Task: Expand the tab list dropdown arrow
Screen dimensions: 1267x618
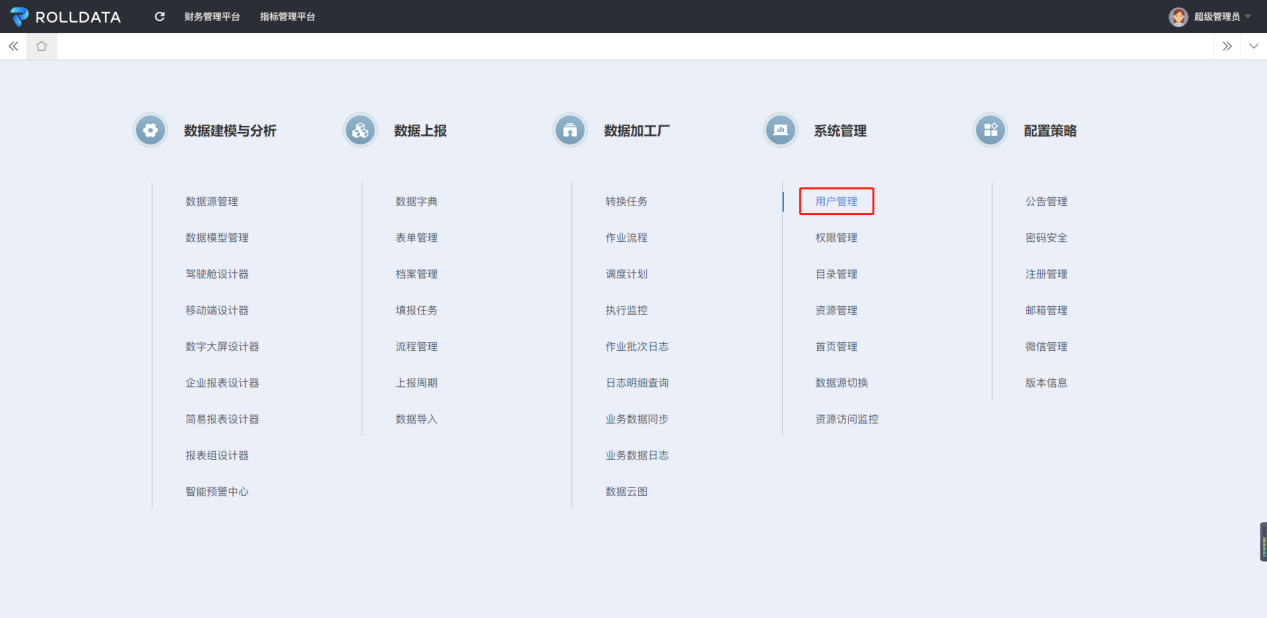Action: point(1253,47)
